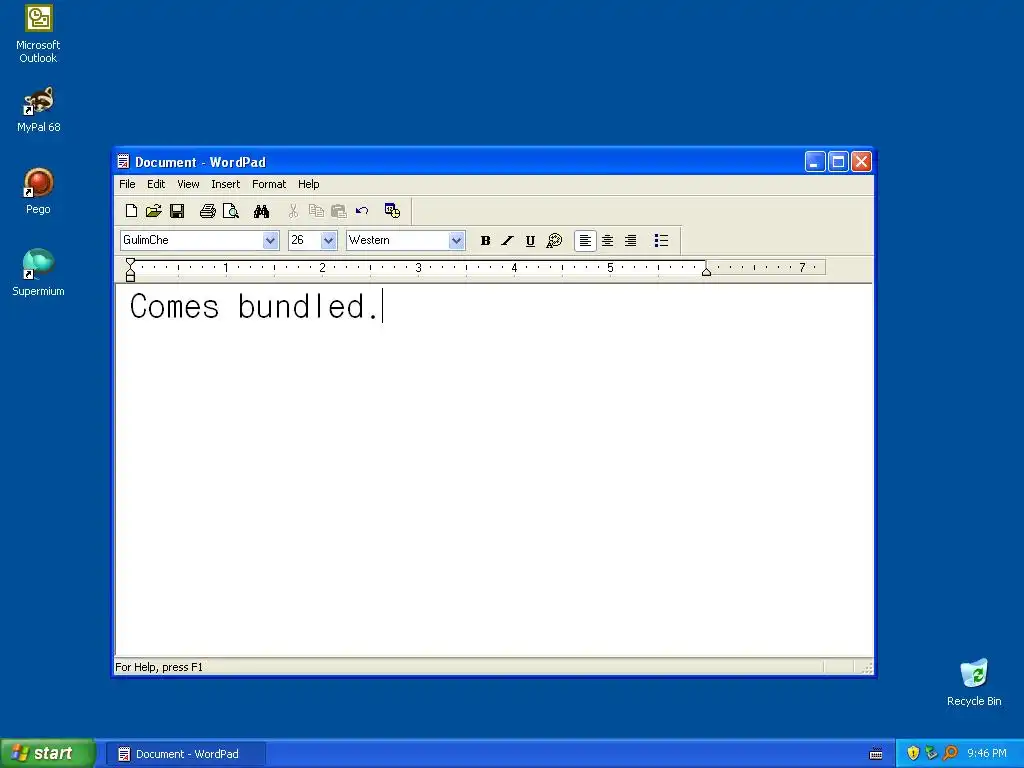Screen dimensions: 1024x768
Task: Click the right indent marker on the ruler
Action: click(x=706, y=271)
